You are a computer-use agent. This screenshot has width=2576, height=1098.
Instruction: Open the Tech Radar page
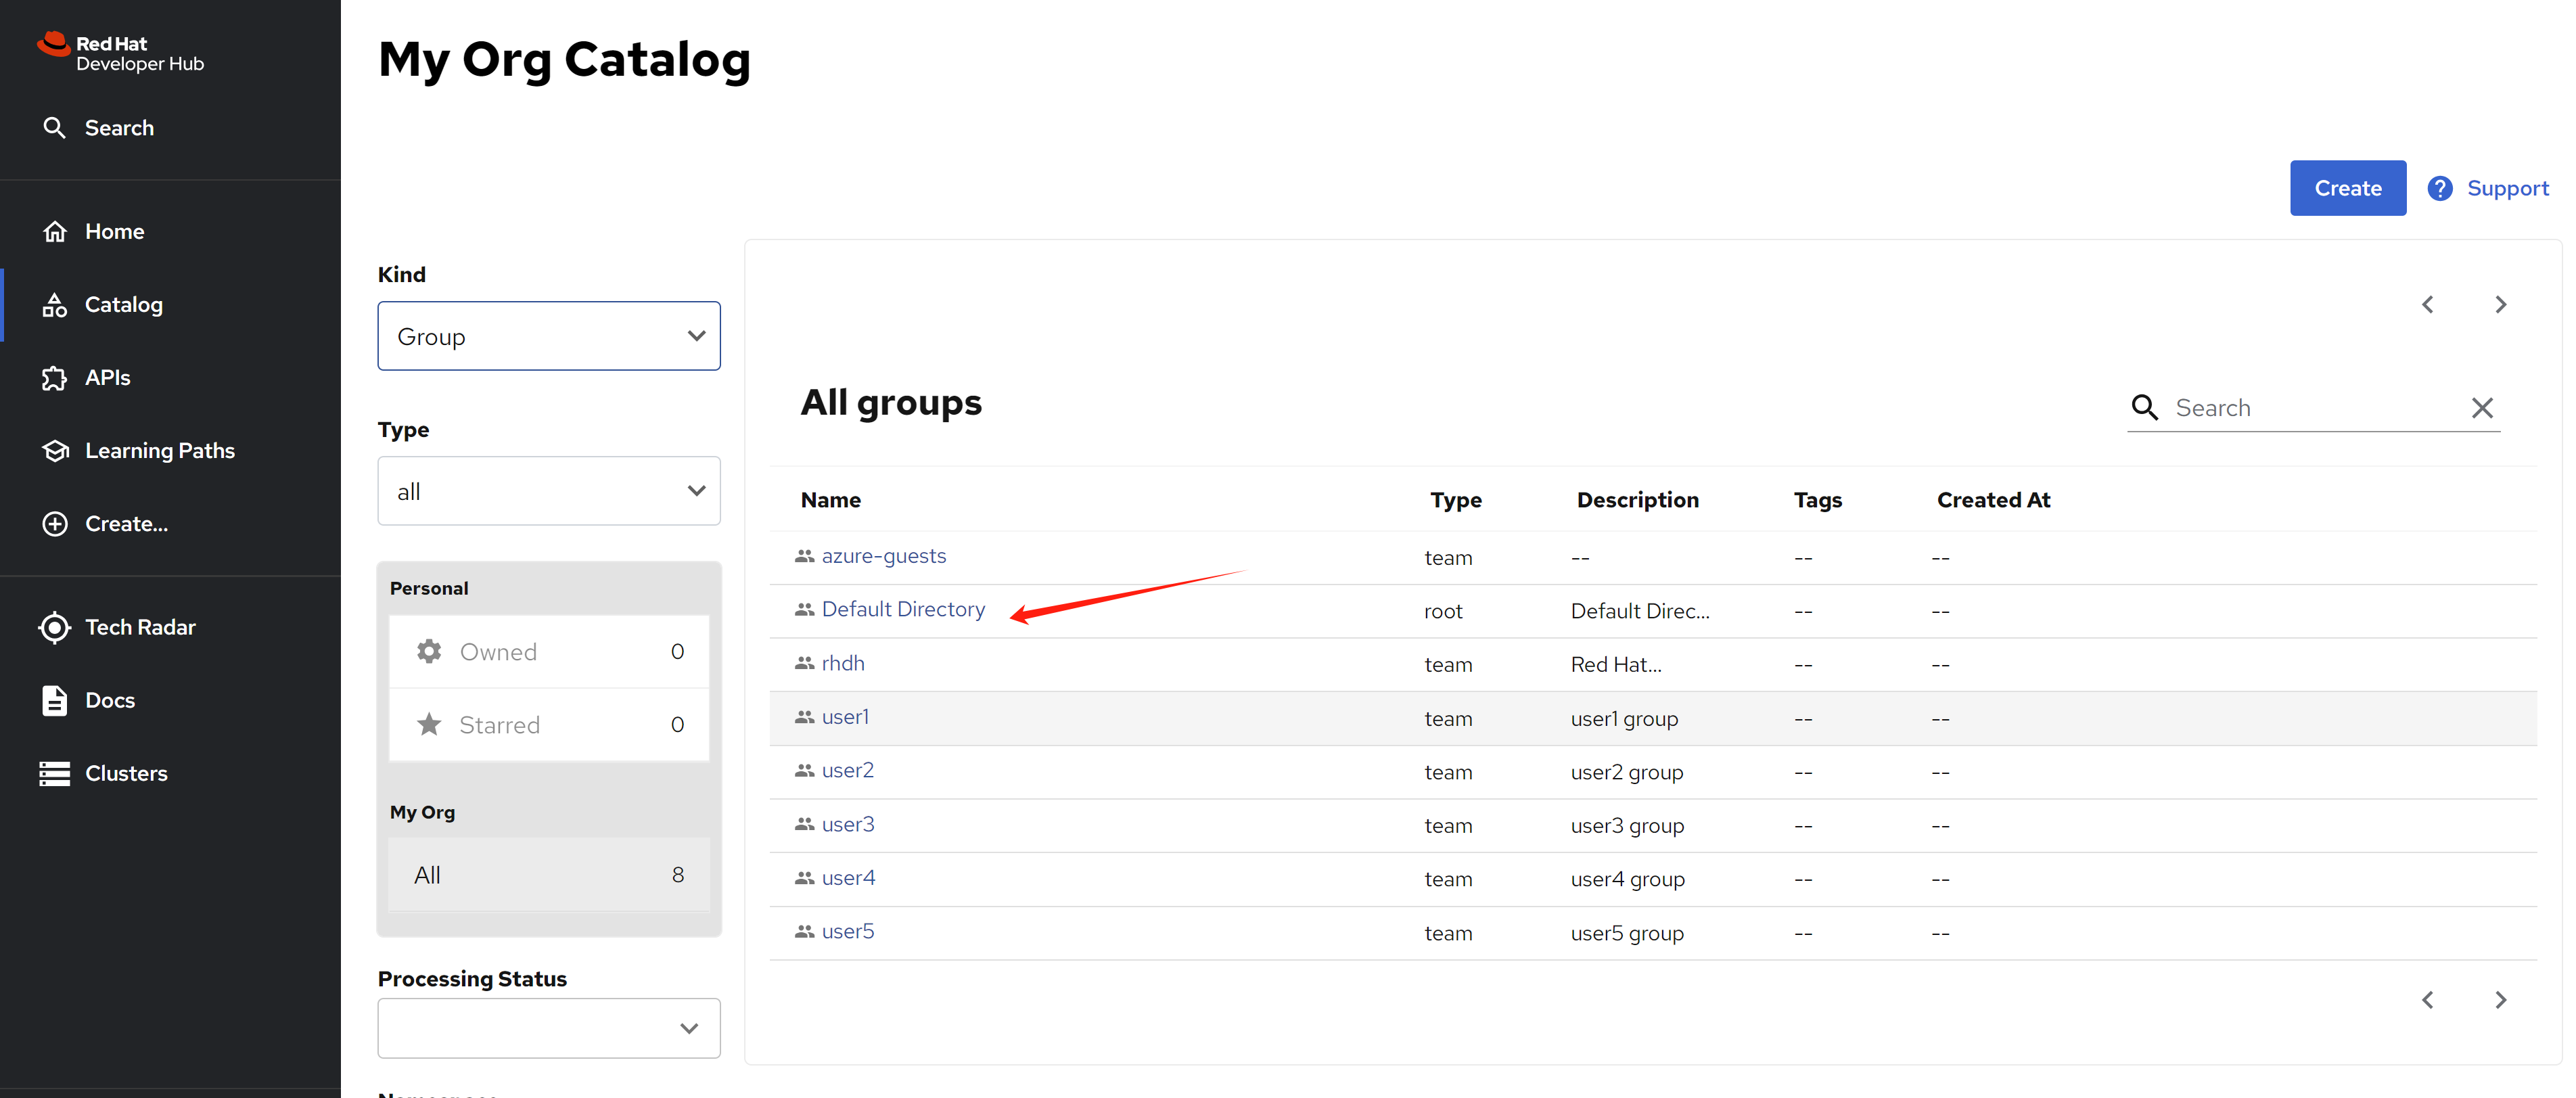(x=140, y=627)
